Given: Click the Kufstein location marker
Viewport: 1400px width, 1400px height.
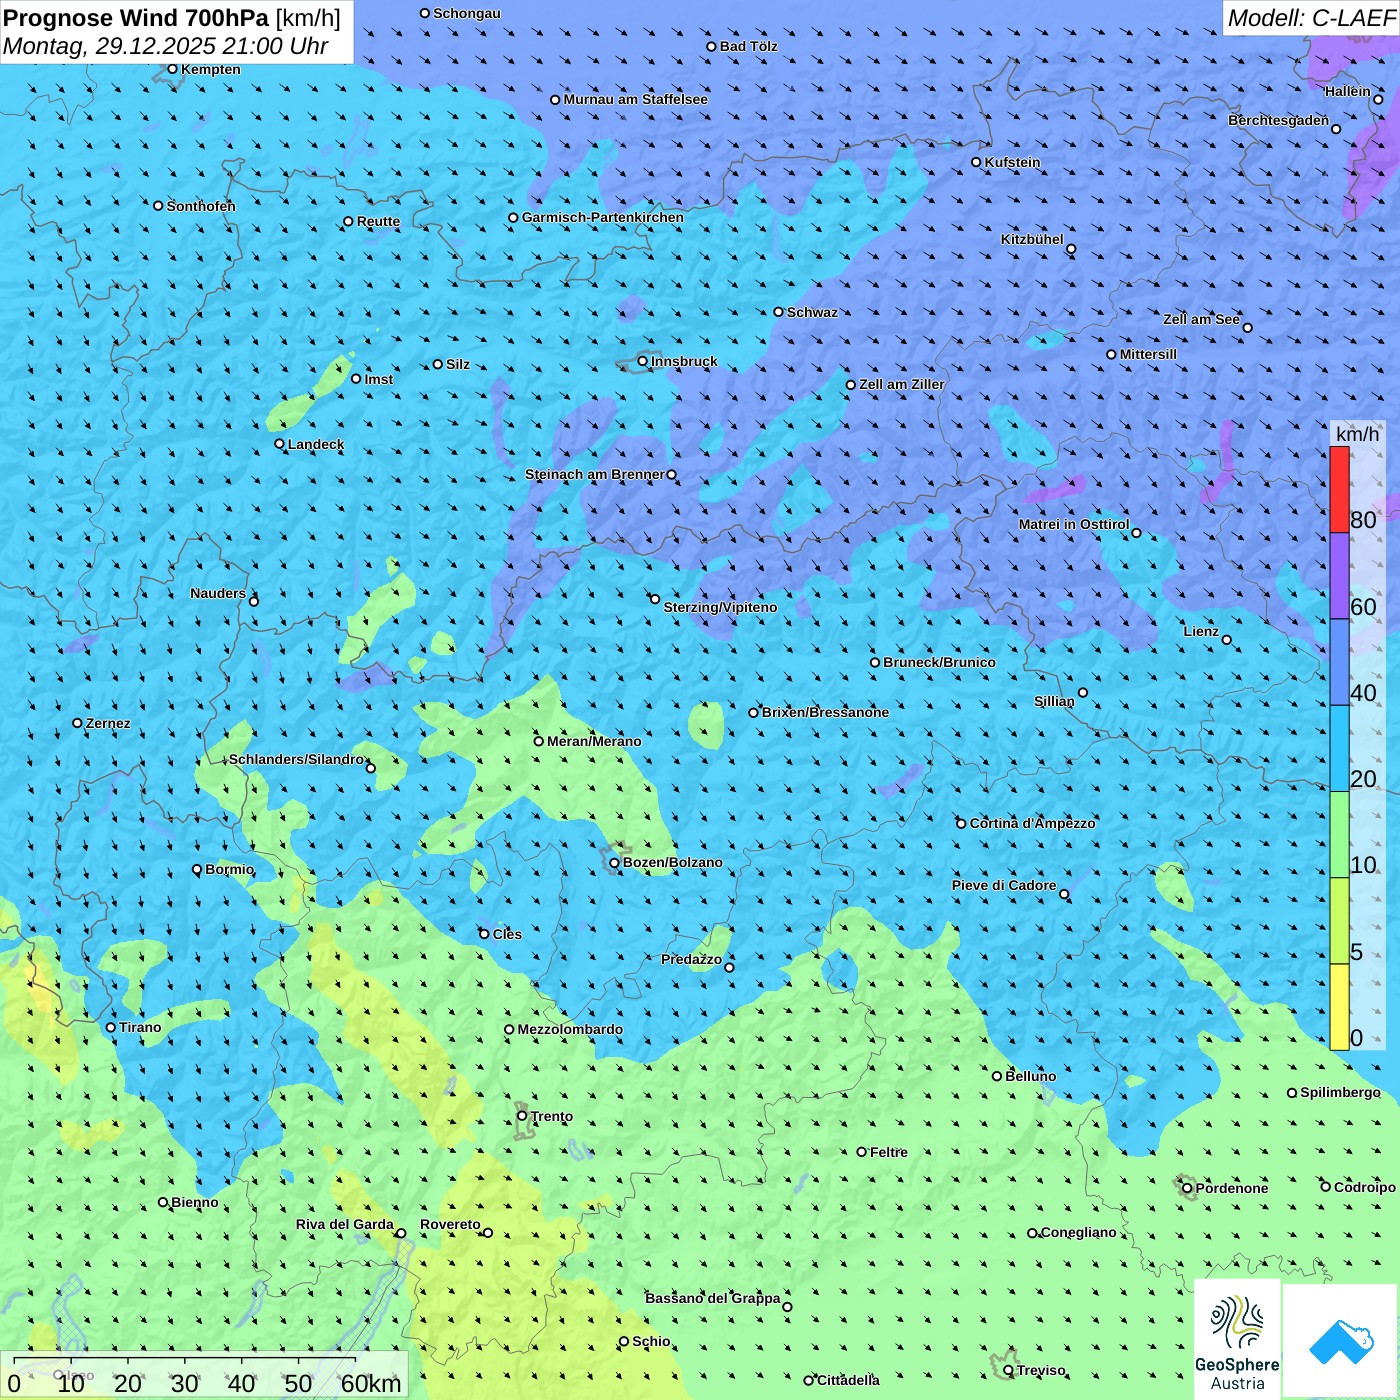Looking at the screenshot, I should coord(977,162).
